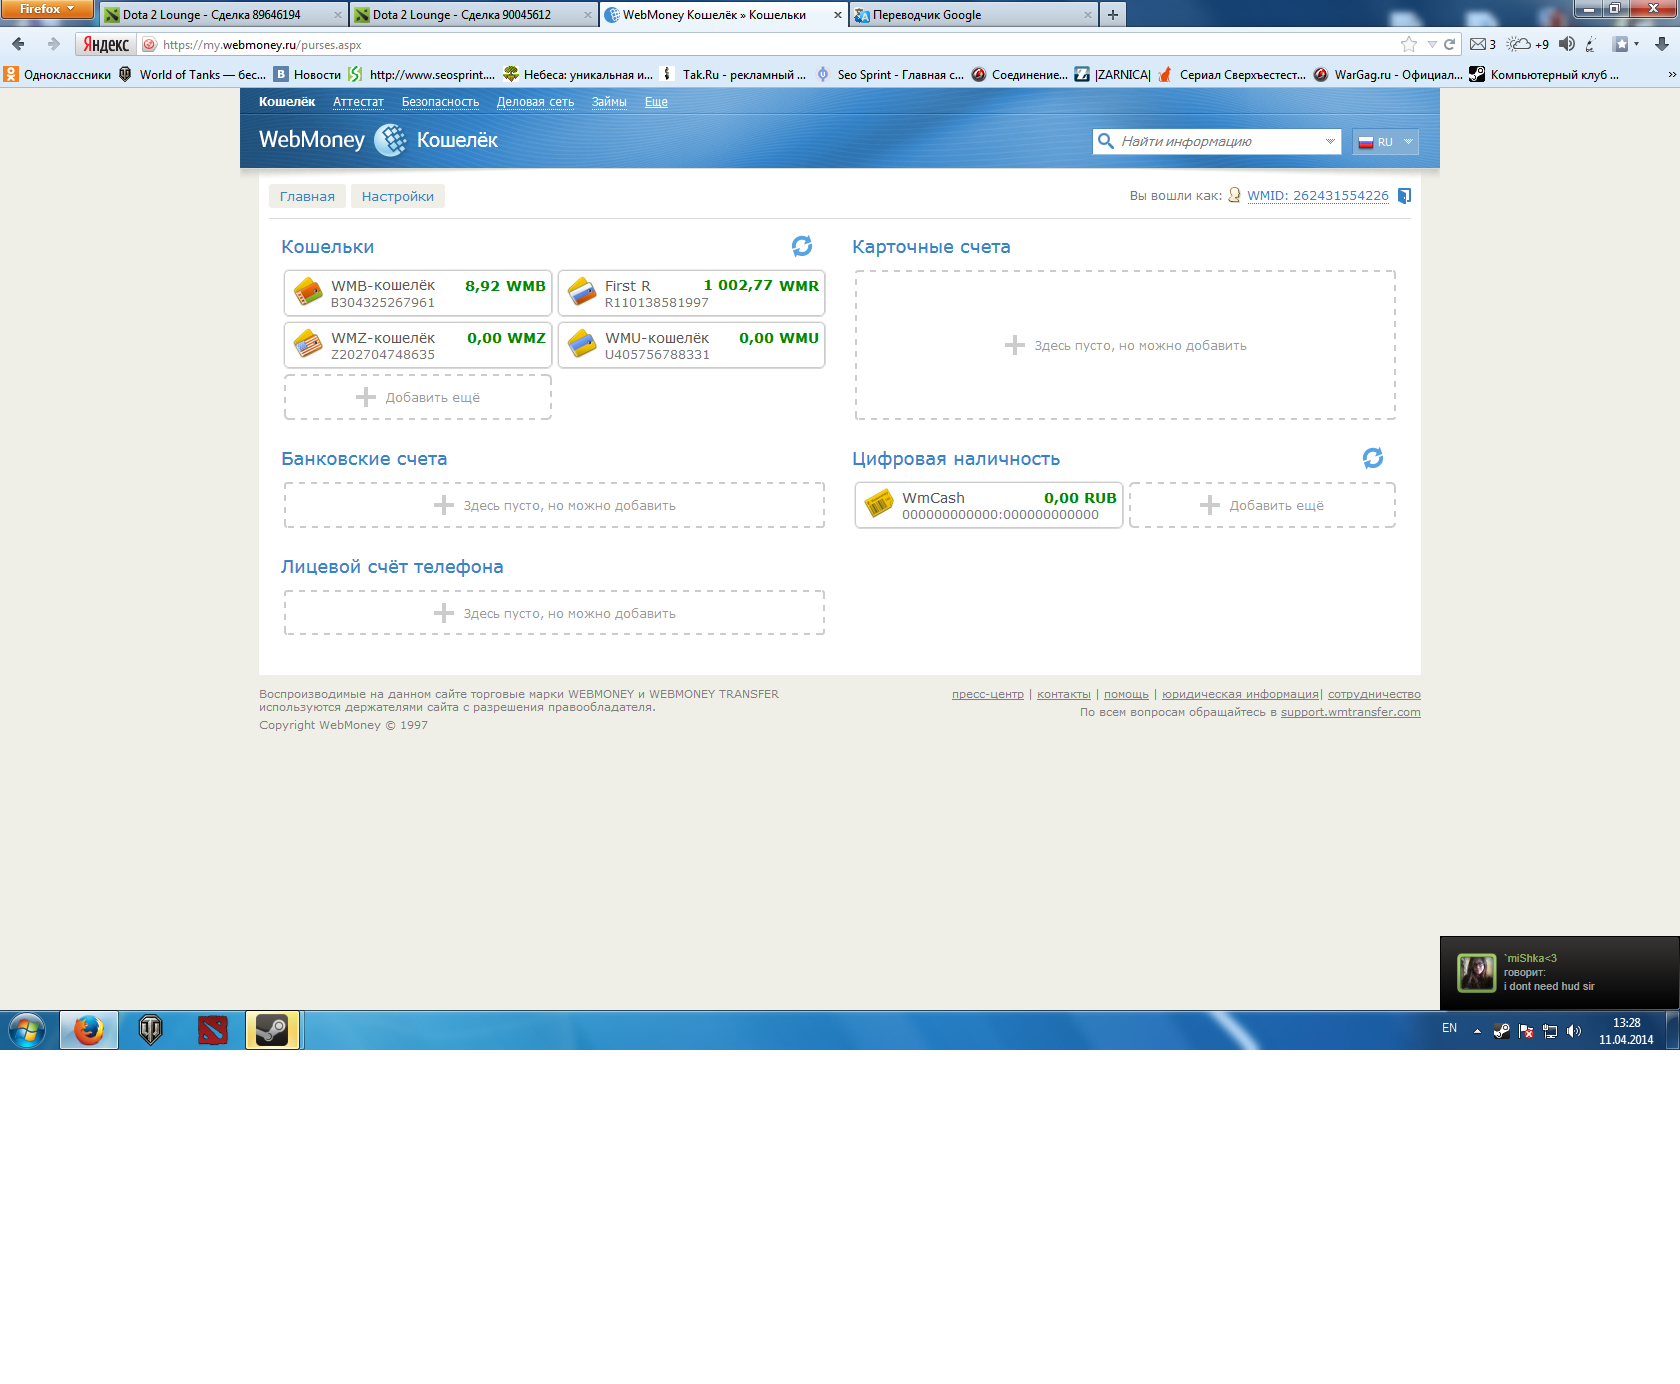Screen dimensions: 1680x1384
Task: Open the Займы menu item
Action: tap(609, 102)
